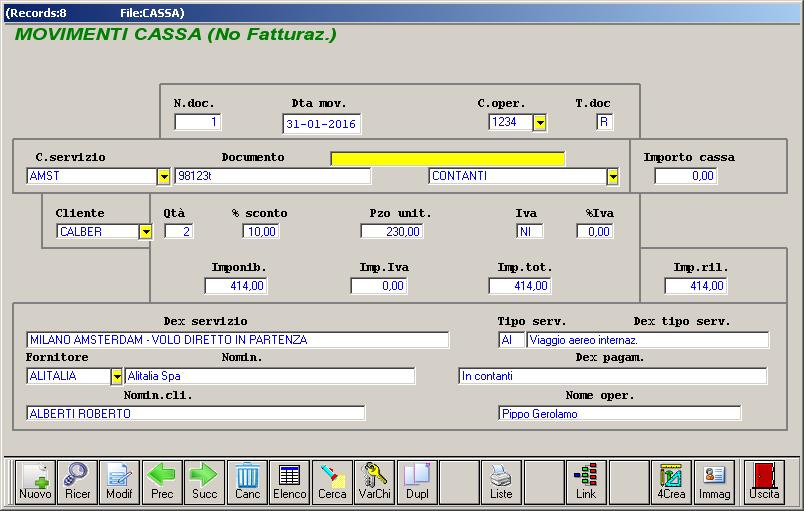
Task: Expand the CONTANTI payment dropdown arrow
Action: click(613, 177)
